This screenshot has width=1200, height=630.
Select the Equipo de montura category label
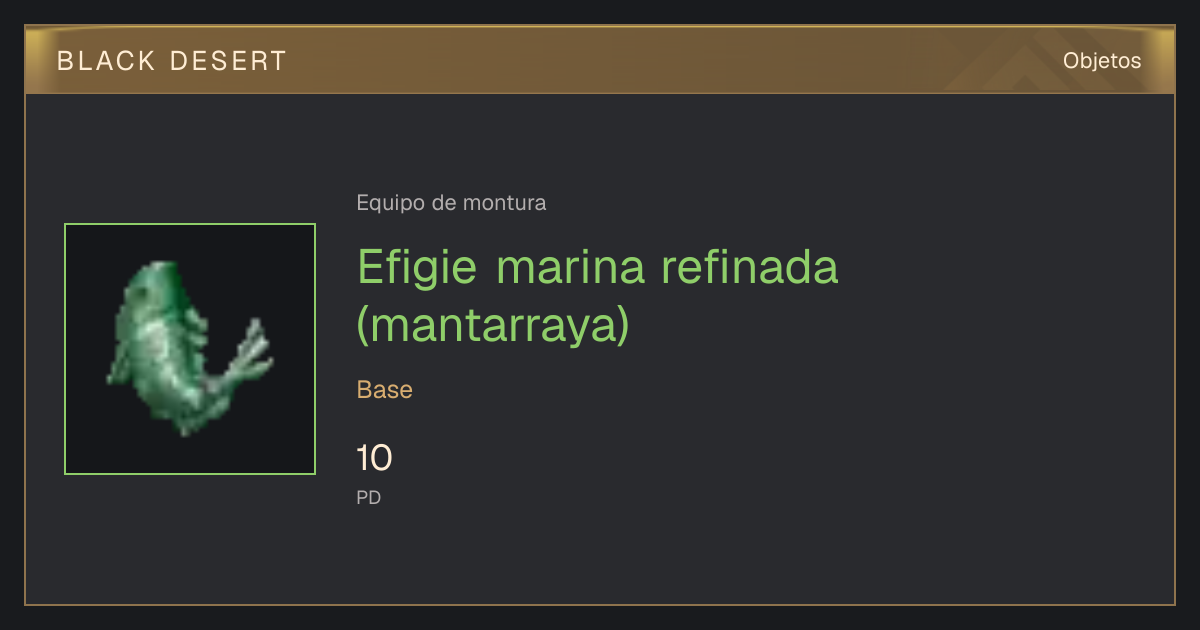click(451, 203)
